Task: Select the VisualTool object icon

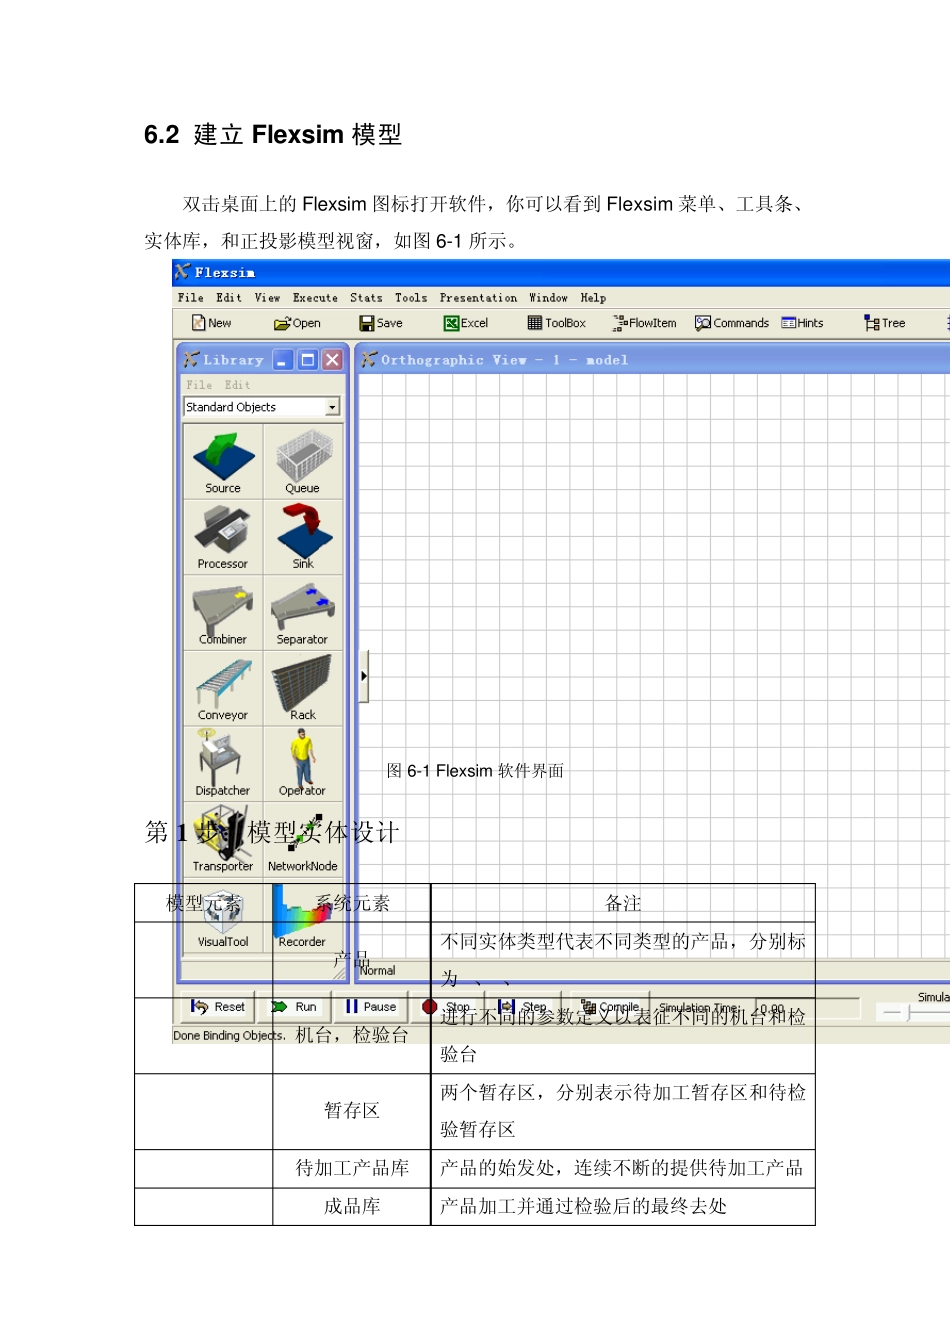Action: [x=223, y=915]
